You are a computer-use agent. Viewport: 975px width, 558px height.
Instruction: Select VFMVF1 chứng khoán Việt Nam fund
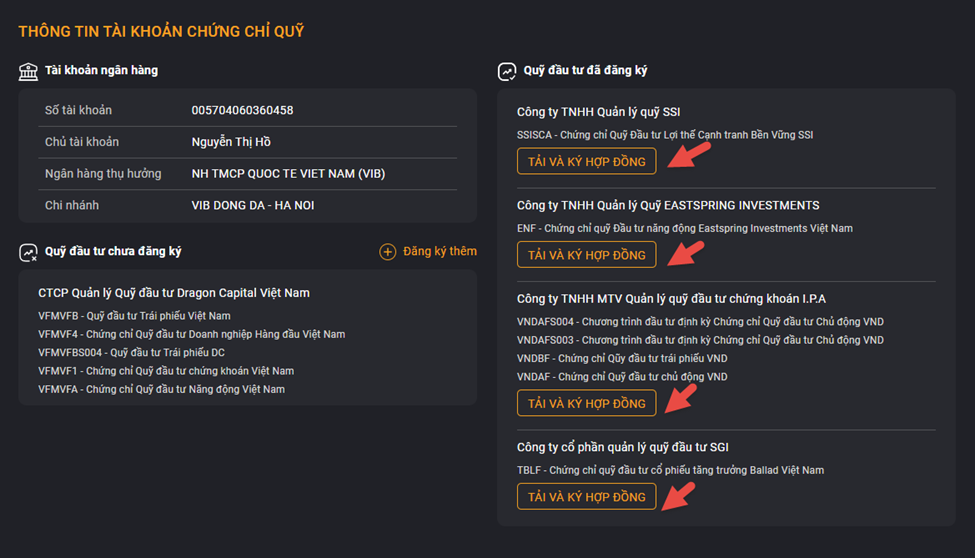tap(166, 371)
